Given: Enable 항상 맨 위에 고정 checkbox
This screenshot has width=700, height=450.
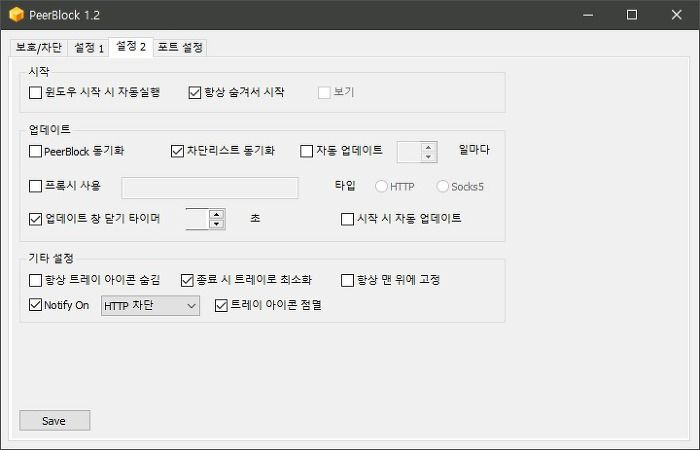Looking at the screenshot, I should coord(347,280).
